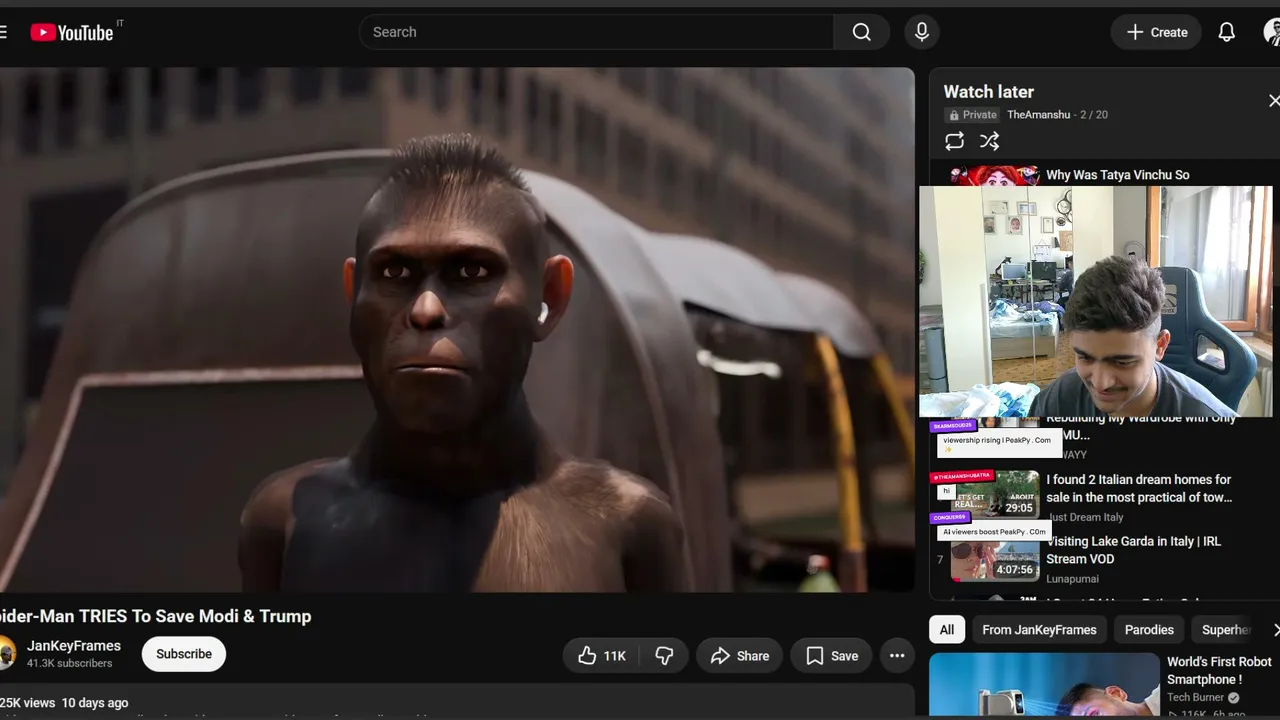
Task: Open the notifications bell
Action: click(1227, 32)
